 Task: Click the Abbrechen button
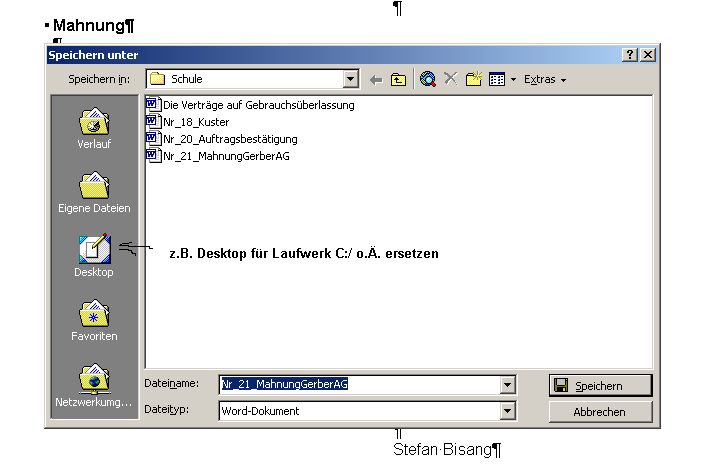pos(600,412)
